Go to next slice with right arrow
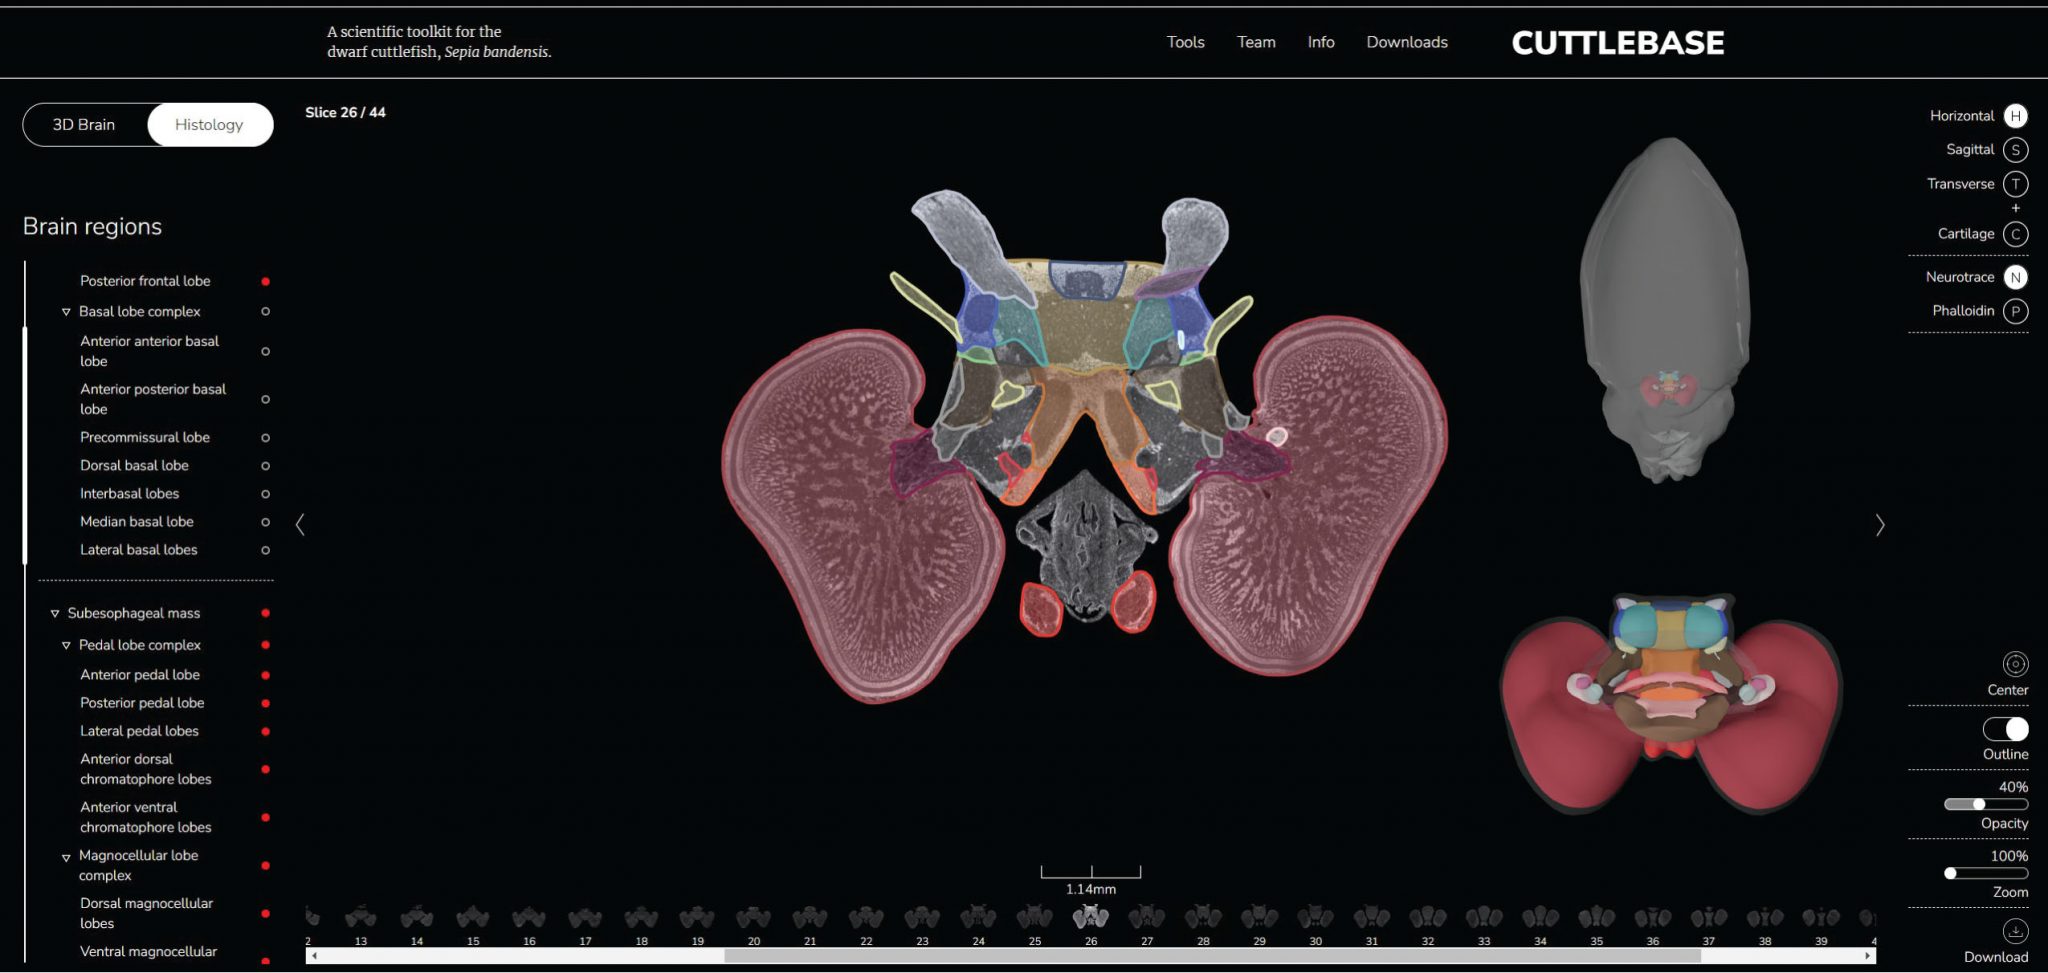The image size is (2048, 973). [1880, 525]
